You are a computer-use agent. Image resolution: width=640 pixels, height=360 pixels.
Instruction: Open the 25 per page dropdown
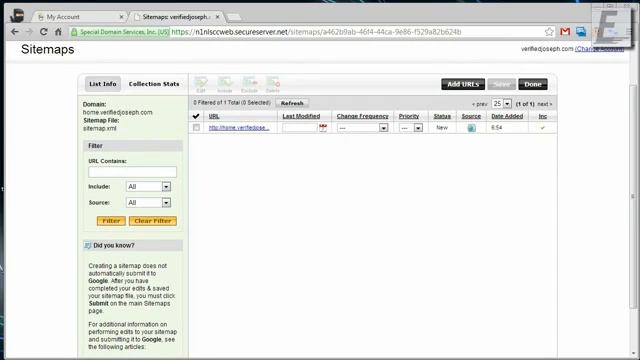tap(502, 104)
